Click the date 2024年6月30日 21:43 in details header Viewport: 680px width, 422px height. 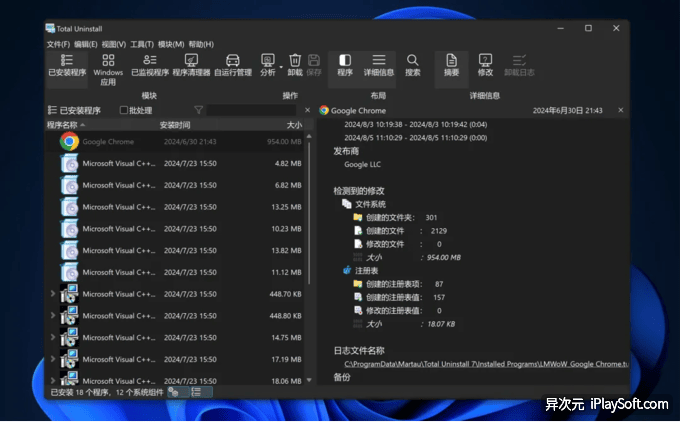567,111
